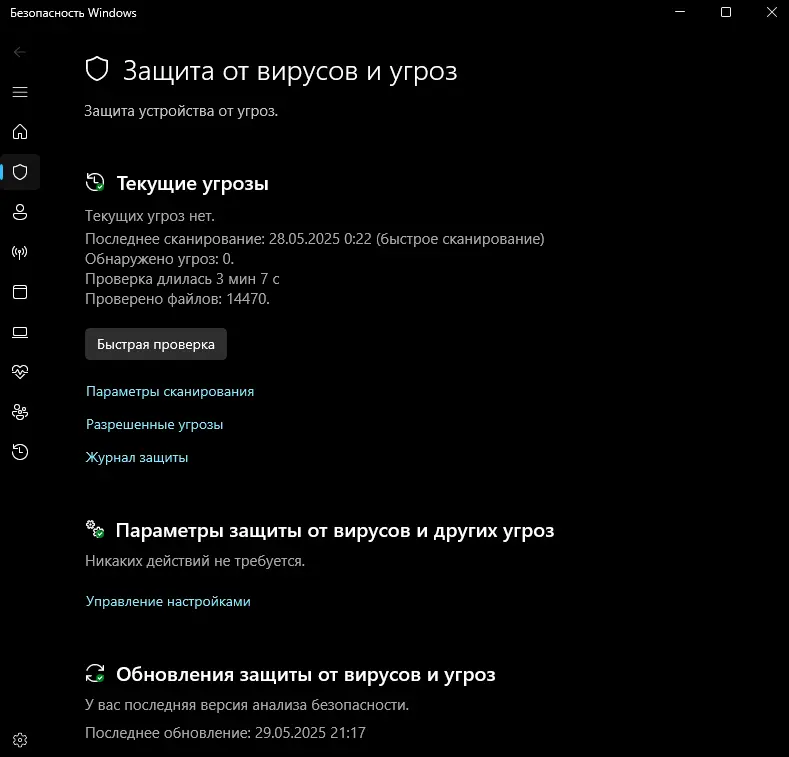The height and width of the screenshot is (757, 789).
Task: Open the Управление настройками link
Action: tap(168, 601)
